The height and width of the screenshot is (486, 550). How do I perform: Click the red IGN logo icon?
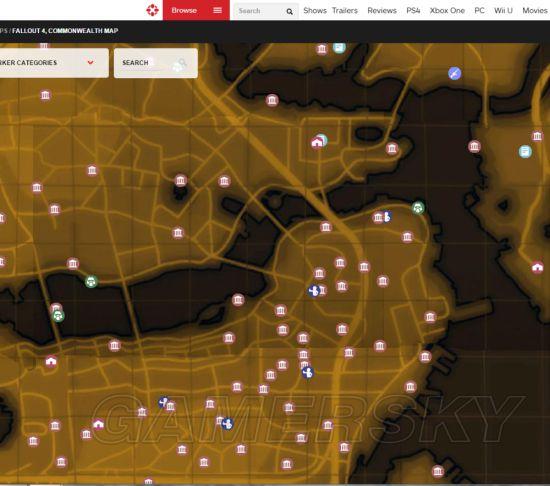[x=152, y=10]
